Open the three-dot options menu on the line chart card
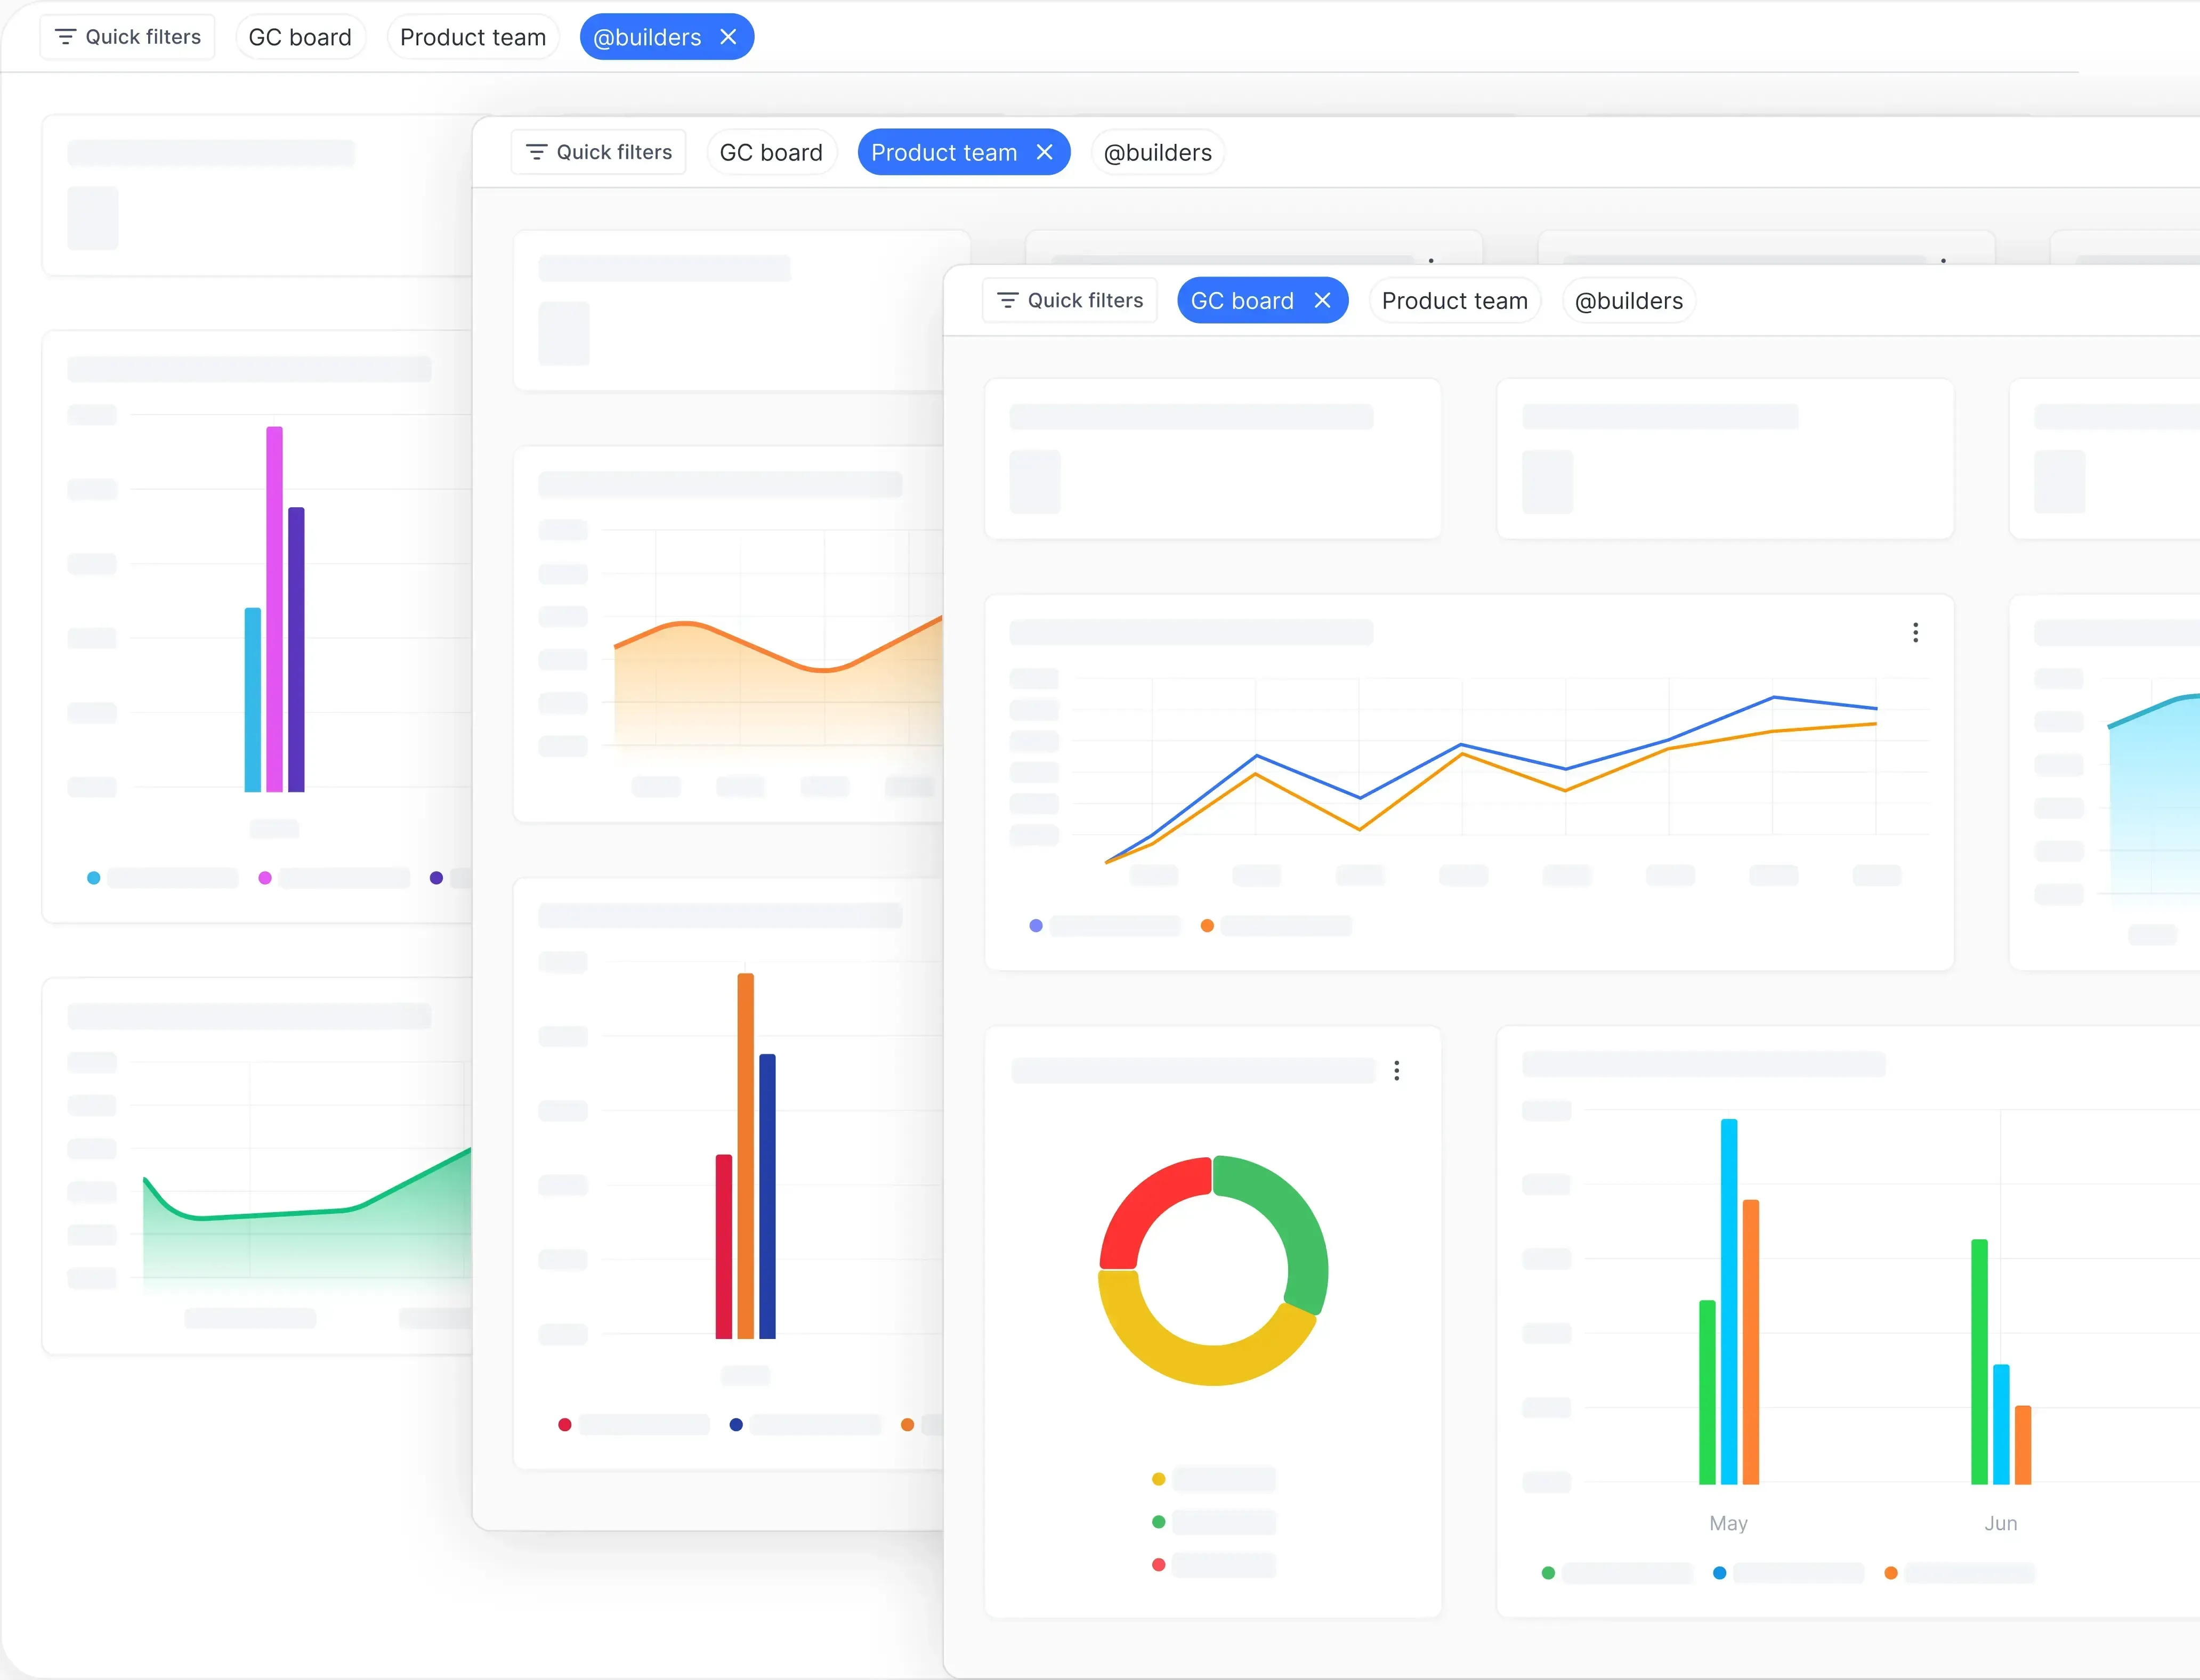The height and width of the screenshot is (1680, 2200). [x=1917, y=632]
